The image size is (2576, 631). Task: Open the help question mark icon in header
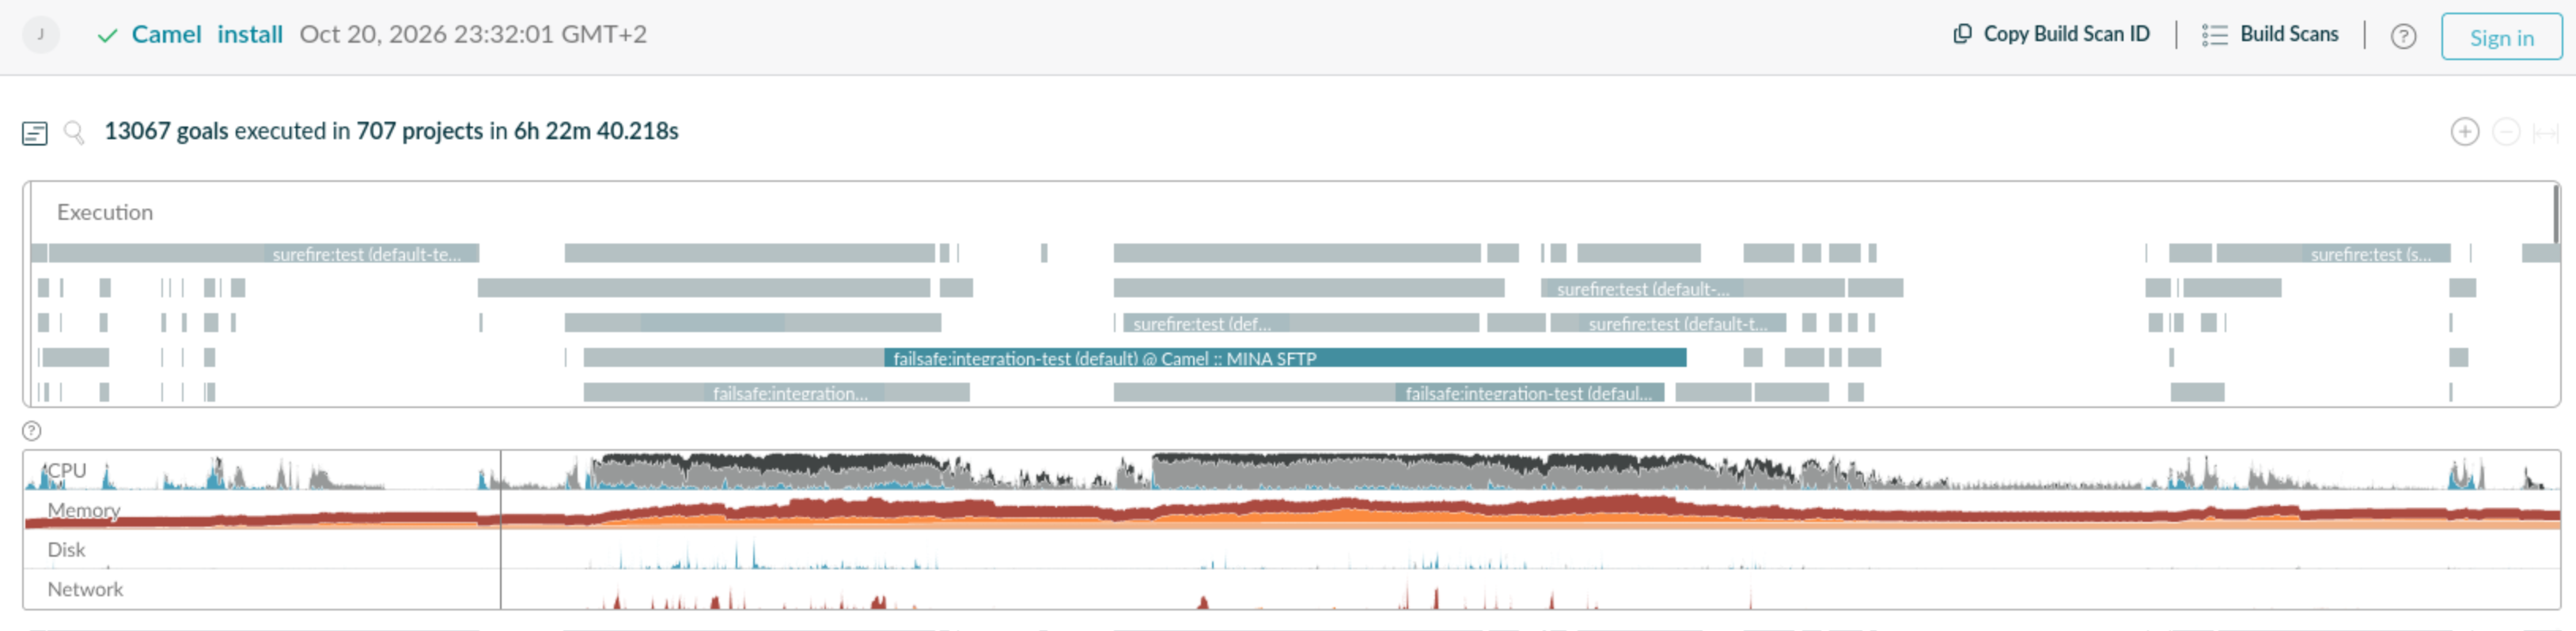tap(2403, 37)
